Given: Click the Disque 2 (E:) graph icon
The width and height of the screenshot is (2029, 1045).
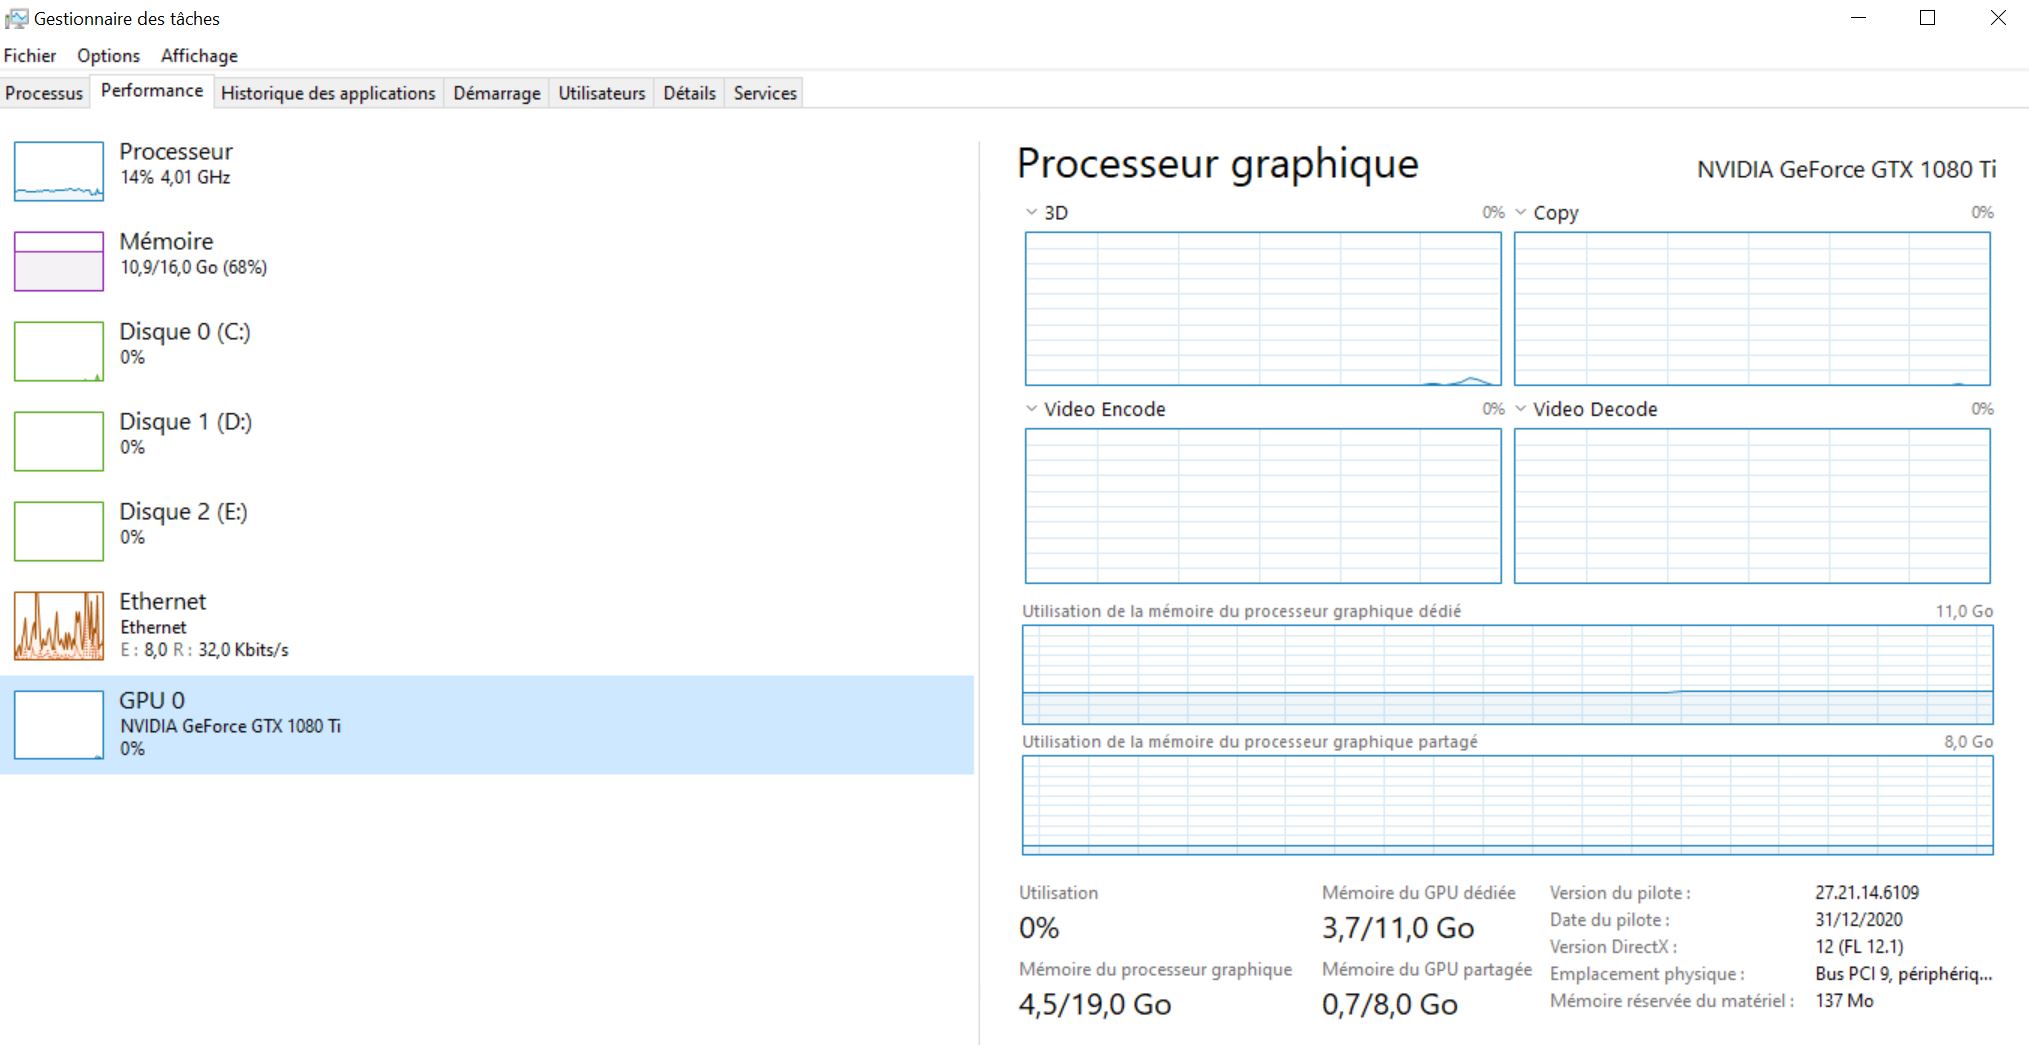Looking at the screenshot, I should pos(58,531).
